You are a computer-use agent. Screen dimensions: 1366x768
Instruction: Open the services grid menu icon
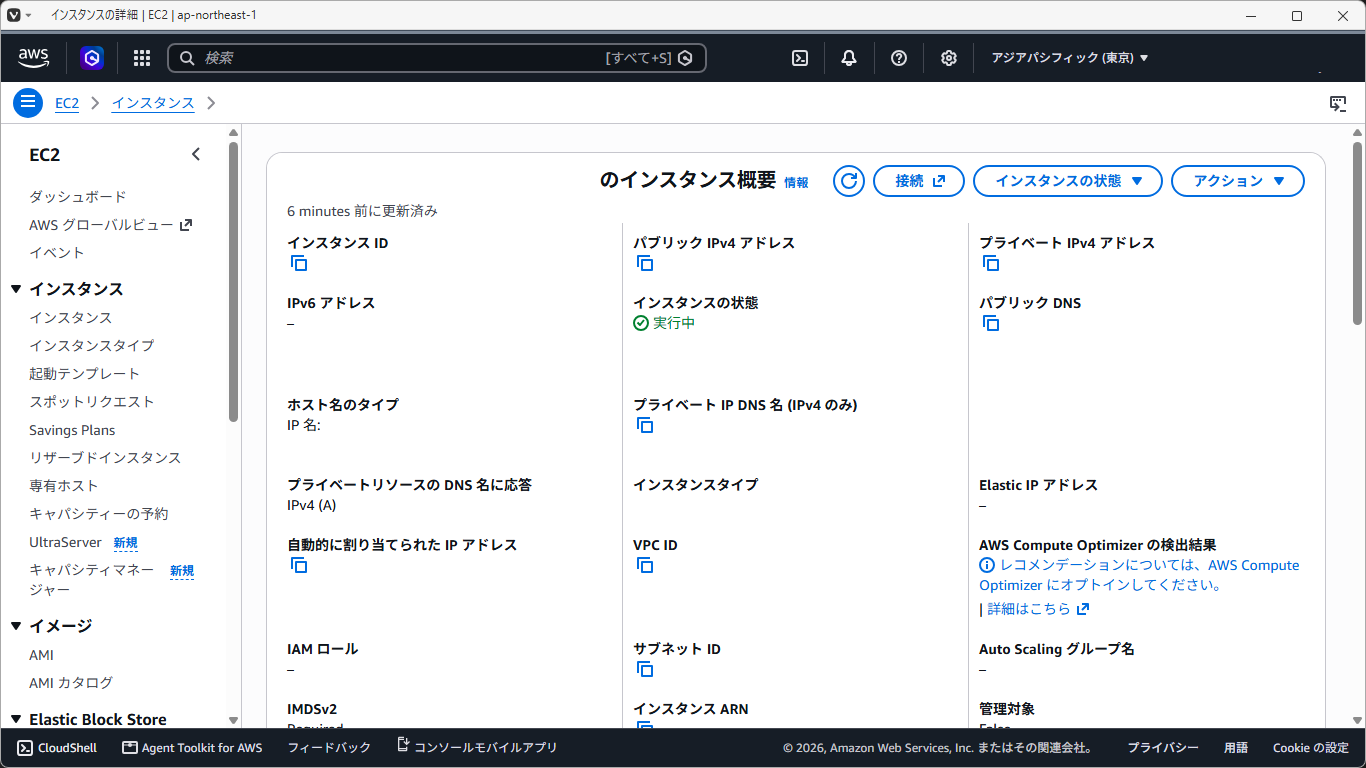point(142,58)
